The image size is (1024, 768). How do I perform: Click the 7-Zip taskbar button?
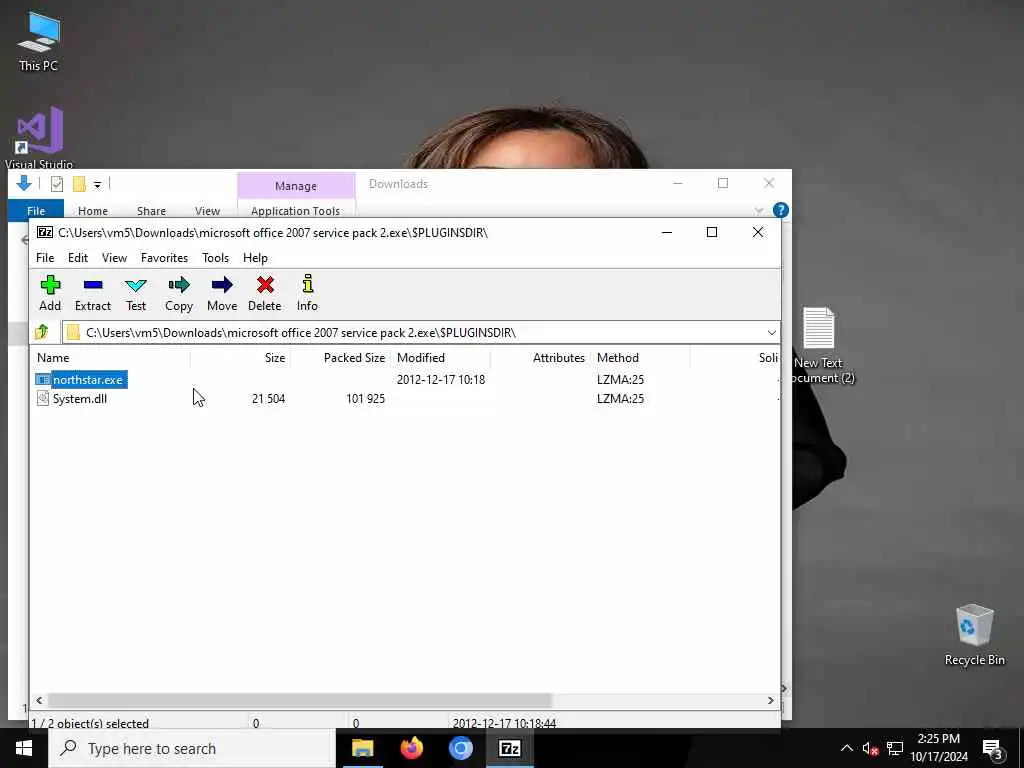point(509,748)
